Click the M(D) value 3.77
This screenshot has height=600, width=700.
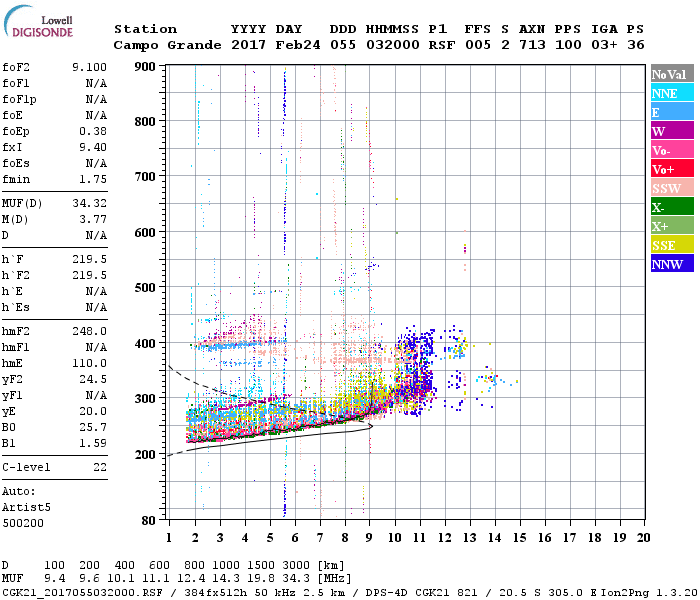tap(93, 220)
